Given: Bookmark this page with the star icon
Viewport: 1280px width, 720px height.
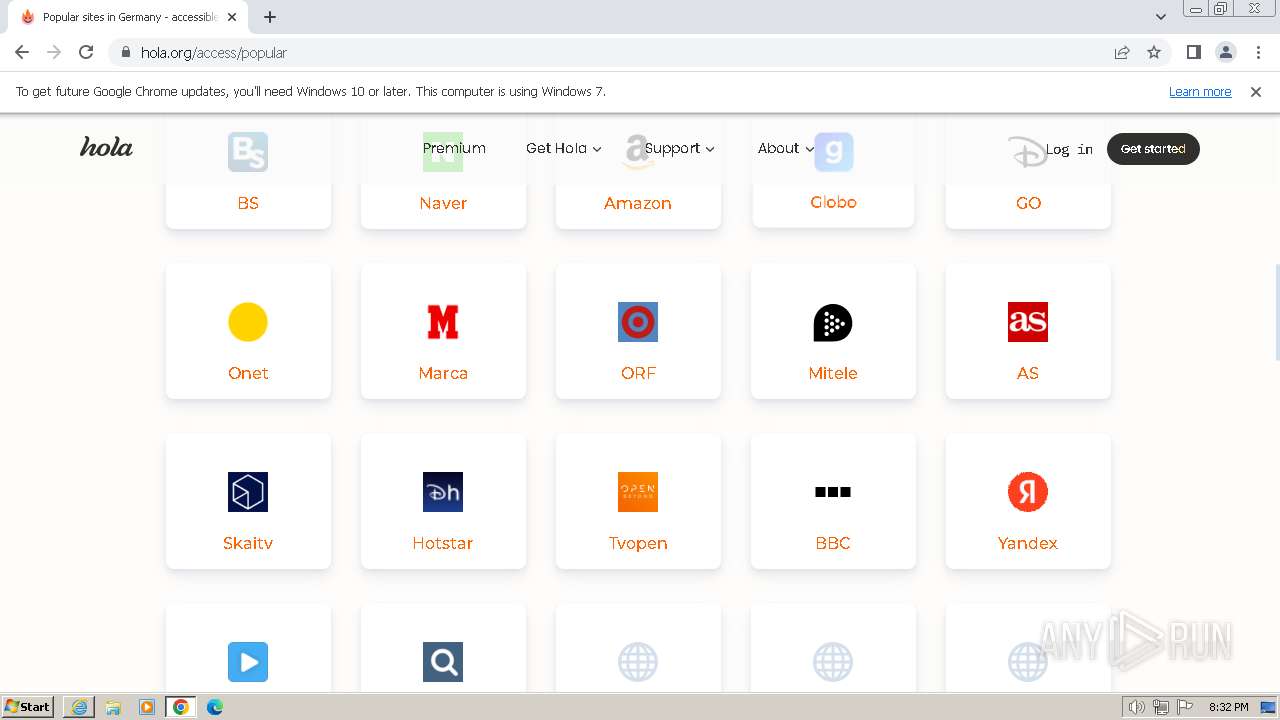Looking at the screenshot, I should (x=1154, y=52).
